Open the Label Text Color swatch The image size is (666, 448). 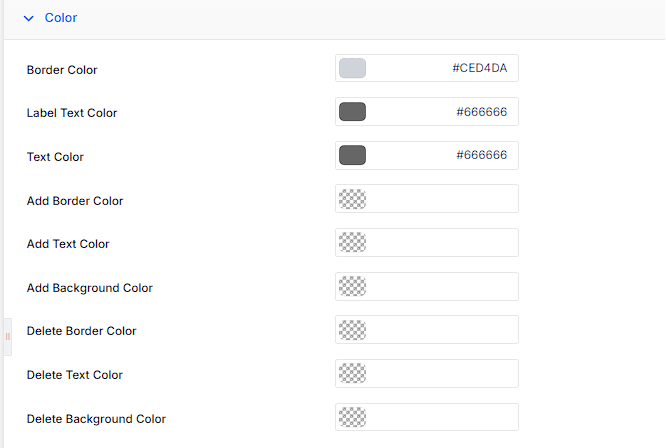coord(352,112)
